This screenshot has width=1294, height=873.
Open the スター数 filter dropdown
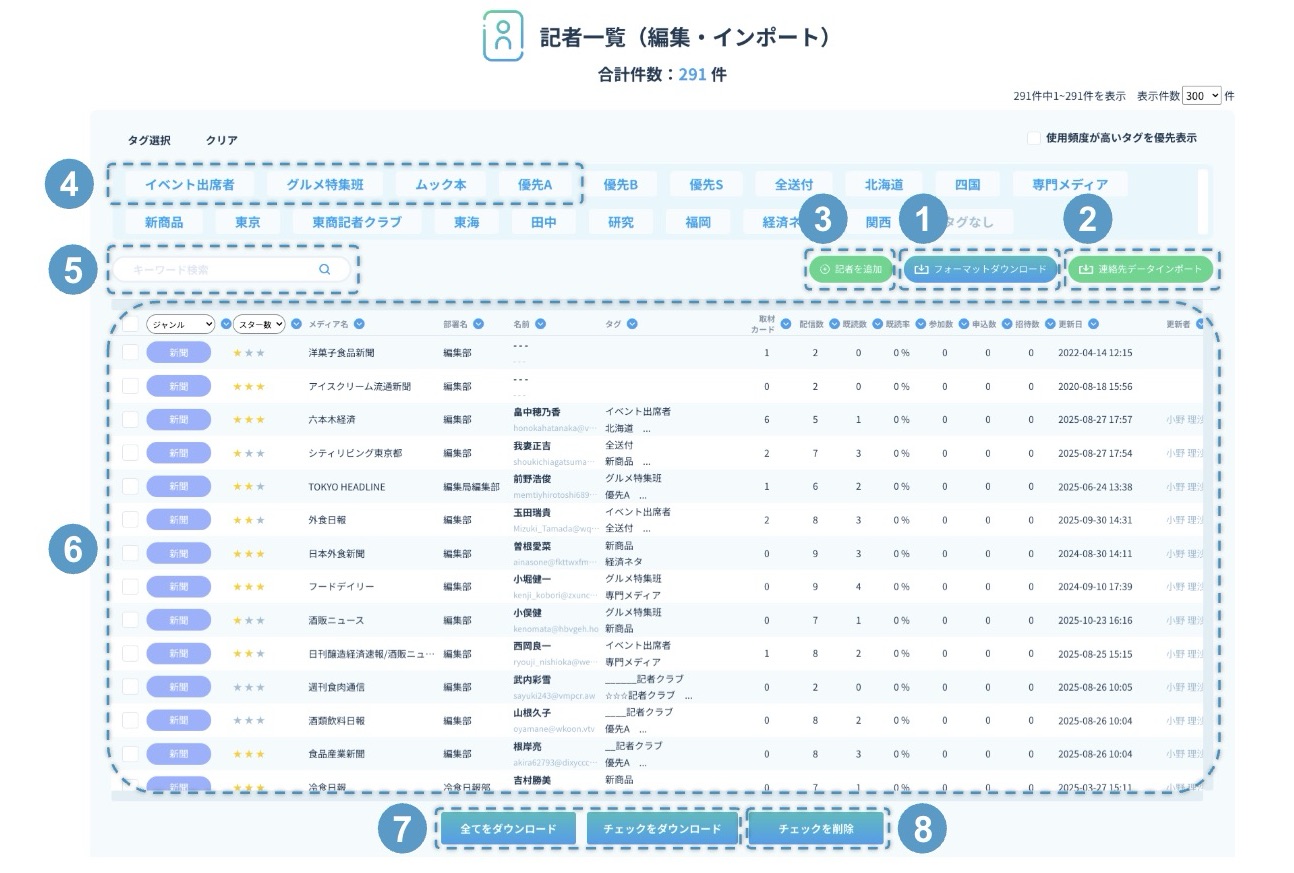(x=259, y=324)
